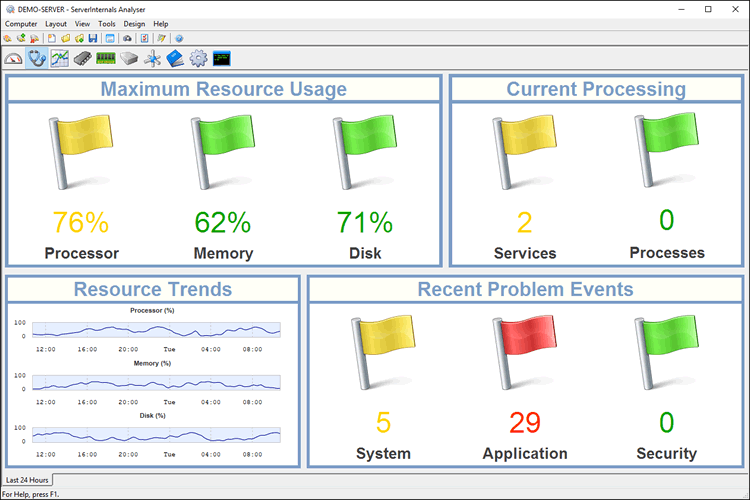Open the gauge dashboard view icon
The height and width of the screenshot is (500, 750).
click(13, 58)
